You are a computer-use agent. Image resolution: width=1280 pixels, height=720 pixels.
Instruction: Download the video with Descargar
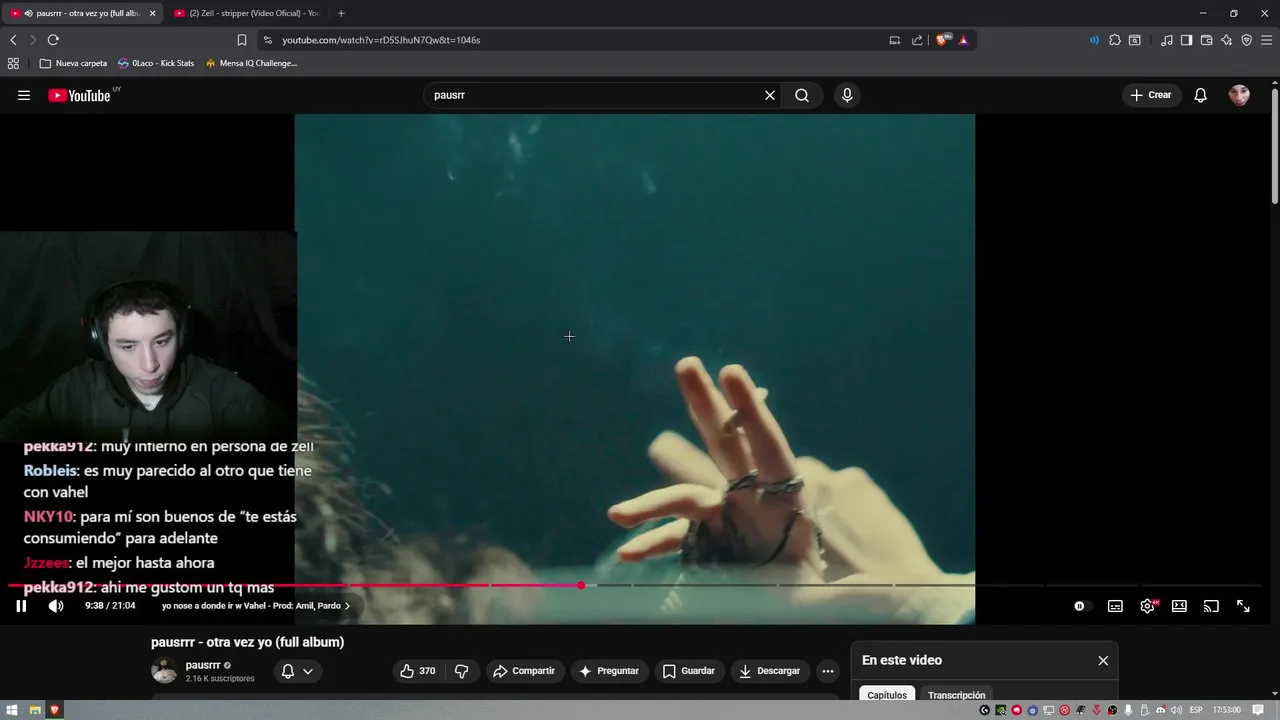(x=770, y=671)
